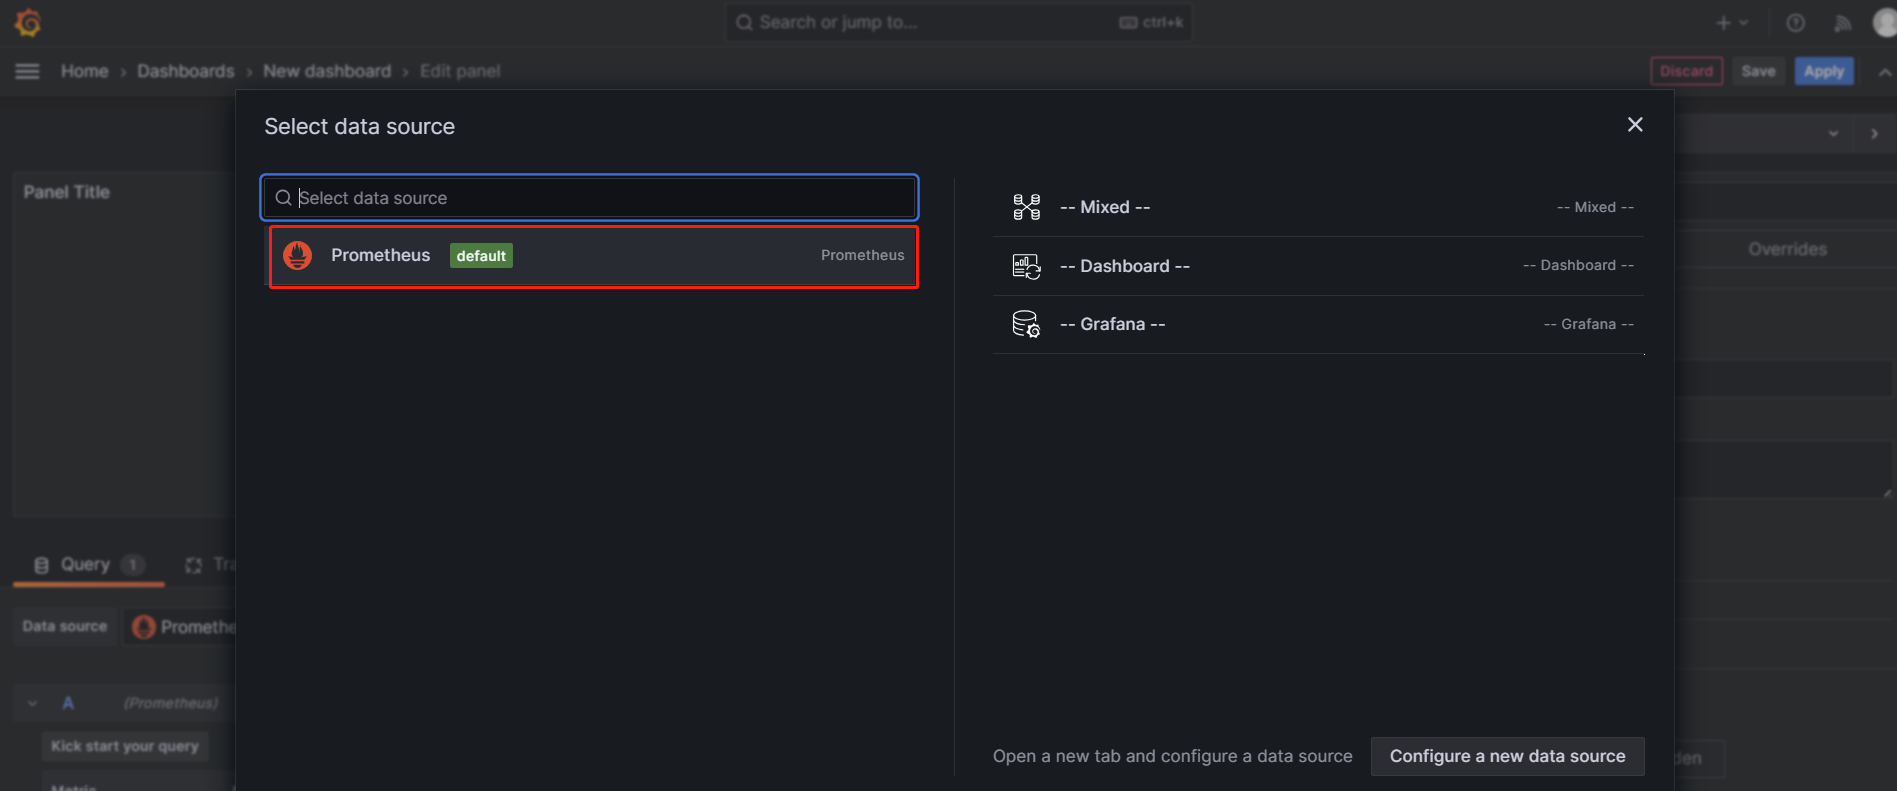Click the Panel Title text
The width and height of the screenshot is (1897, 791).
67,192
